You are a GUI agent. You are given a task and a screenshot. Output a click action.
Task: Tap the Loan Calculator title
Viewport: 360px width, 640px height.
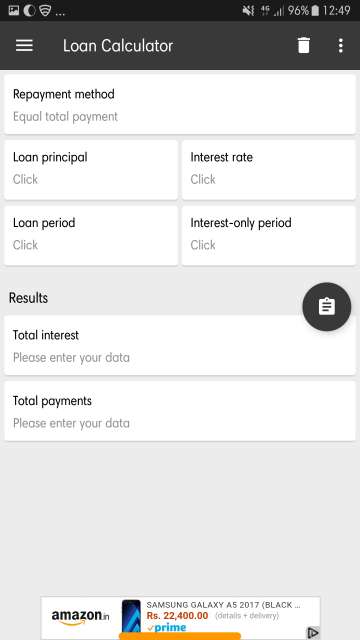118,45
